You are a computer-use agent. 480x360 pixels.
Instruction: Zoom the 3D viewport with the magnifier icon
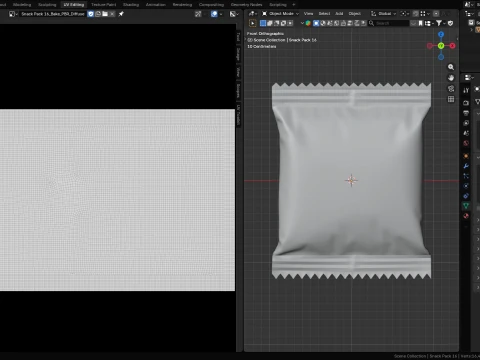point(451,67)
